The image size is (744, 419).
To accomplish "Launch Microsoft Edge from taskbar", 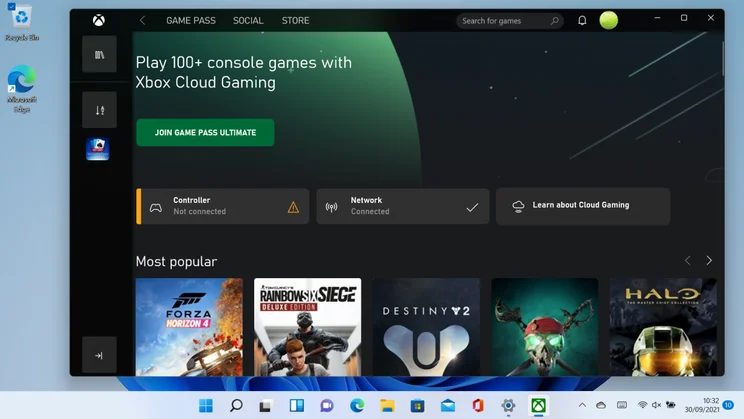I will (x=357, y=406).
